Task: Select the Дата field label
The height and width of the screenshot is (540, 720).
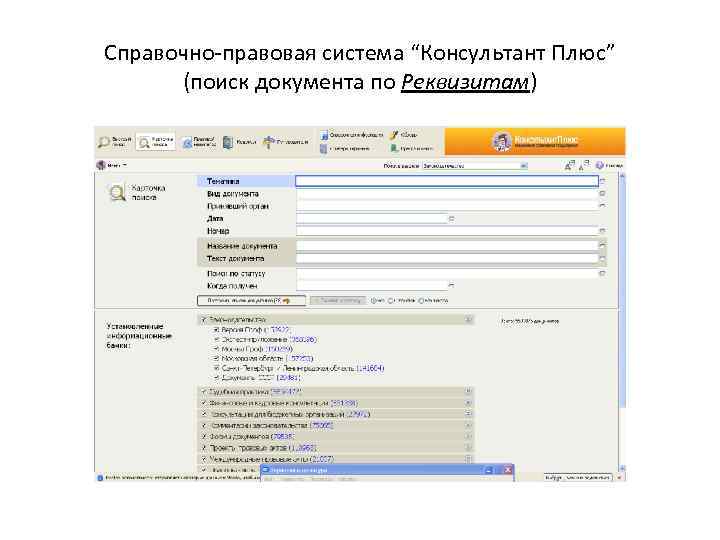Action: [x=215, y=219]
